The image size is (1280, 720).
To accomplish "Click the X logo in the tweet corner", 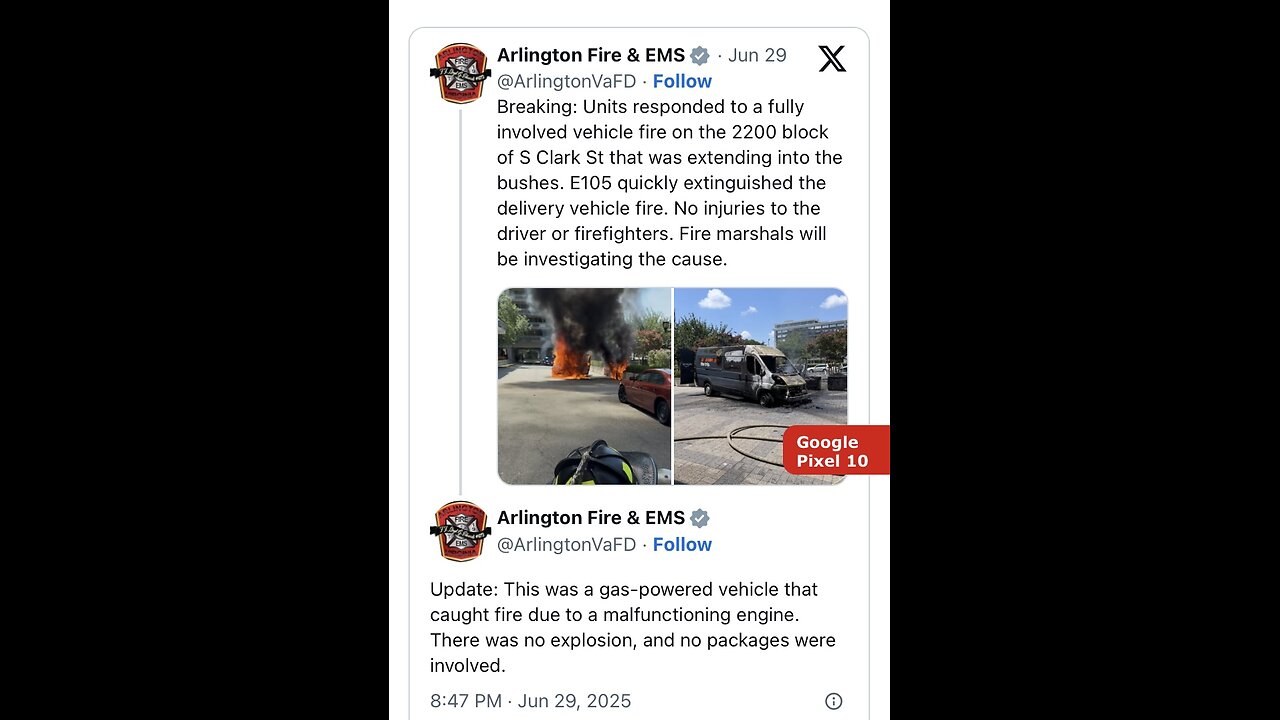I will pyautogui.click(x=832, y=59).
